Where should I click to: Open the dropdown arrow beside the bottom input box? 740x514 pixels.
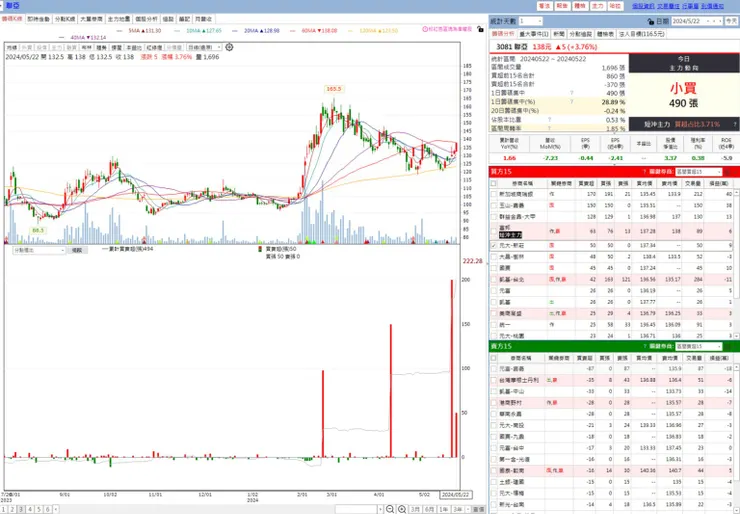pyautogui.click(x=380, y=509)
